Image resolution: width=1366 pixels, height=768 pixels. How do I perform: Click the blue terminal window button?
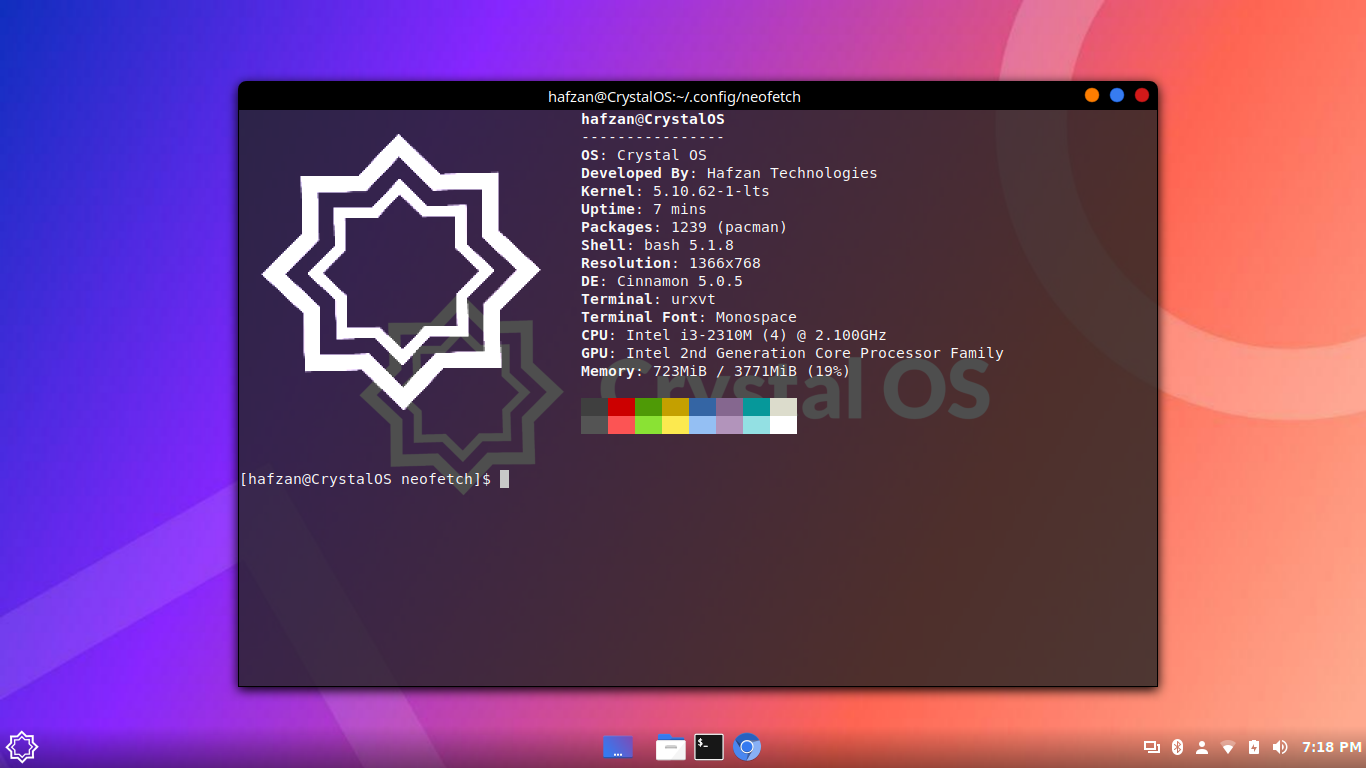pos(1117,96)
